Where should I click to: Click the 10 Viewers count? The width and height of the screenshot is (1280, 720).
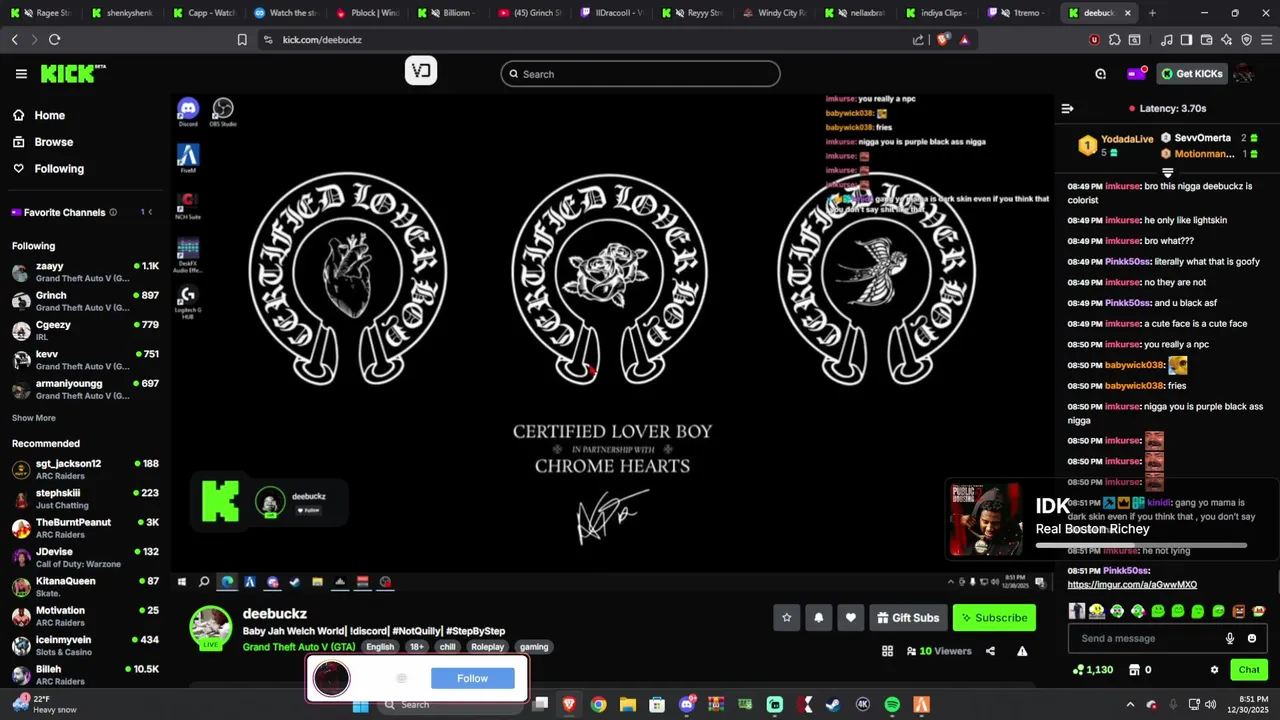pos(939,651)
